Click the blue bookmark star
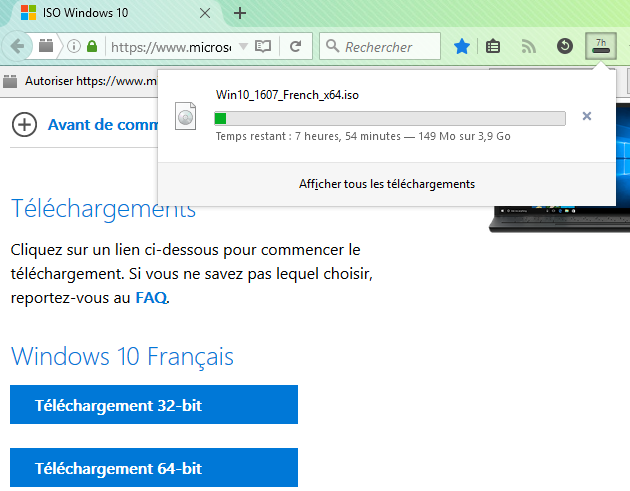The image size is (630, 491). [x=462, y=47]
